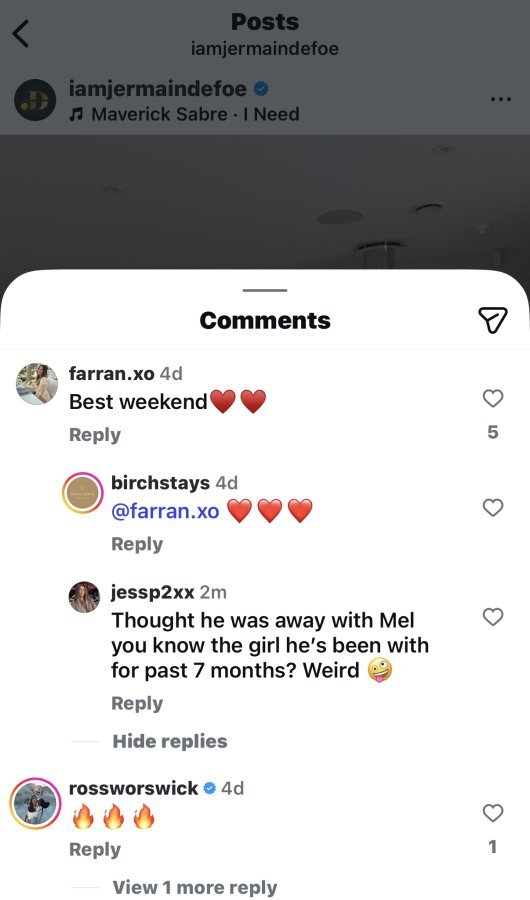
Task: Open jessp2xx's profile avatar
Action: pyautogui.click(x=84, y=597)
